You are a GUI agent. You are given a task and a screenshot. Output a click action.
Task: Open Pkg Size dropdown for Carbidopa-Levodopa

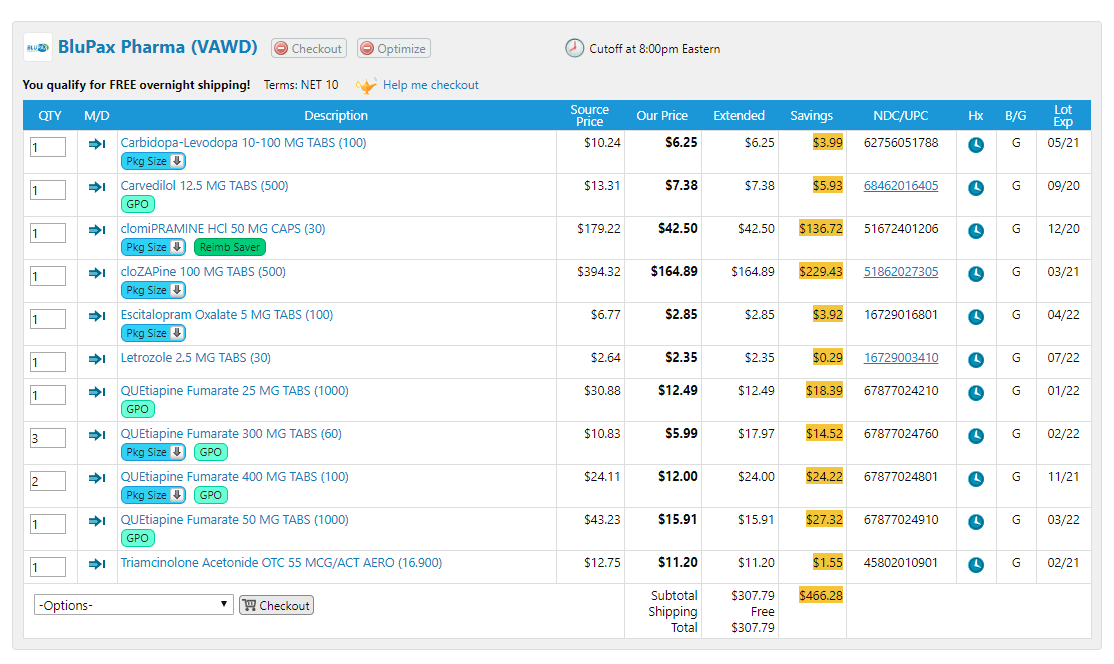pos(153,161)
